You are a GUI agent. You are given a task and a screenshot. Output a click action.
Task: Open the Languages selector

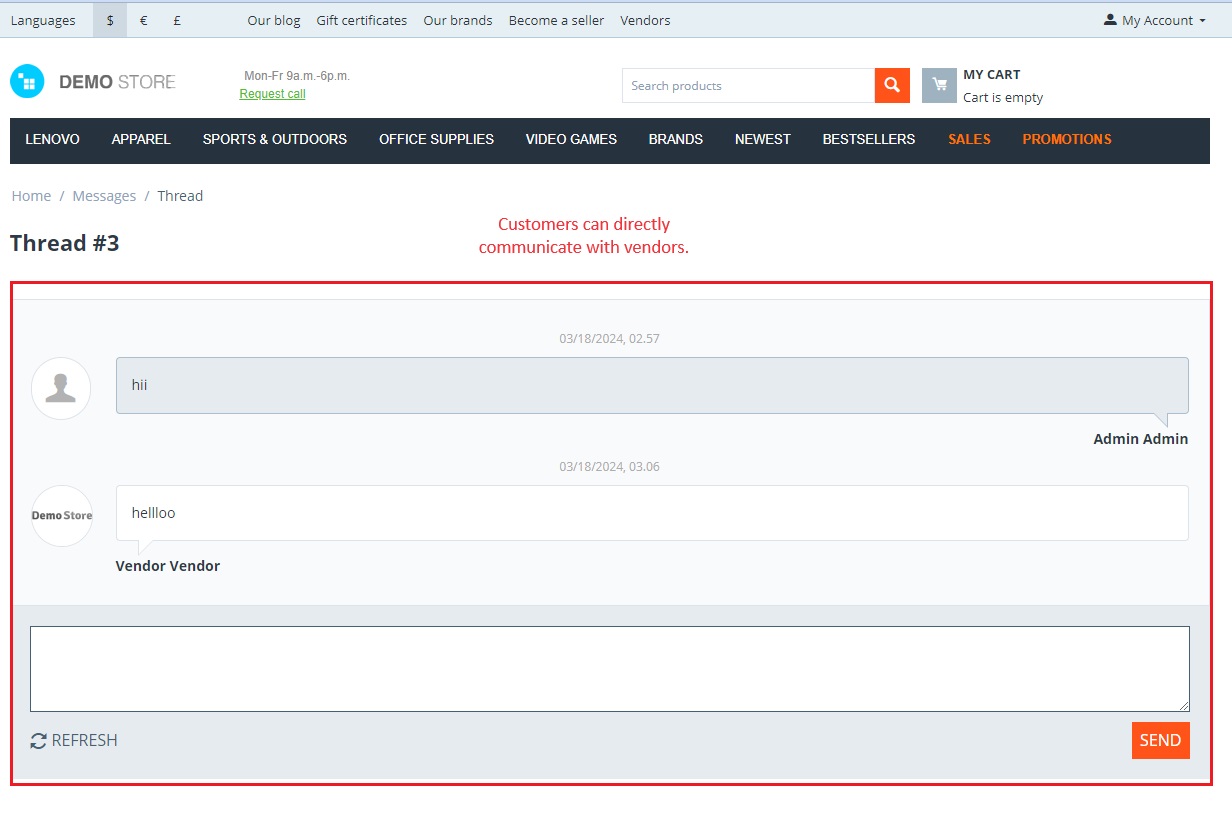tap(43, 20)
